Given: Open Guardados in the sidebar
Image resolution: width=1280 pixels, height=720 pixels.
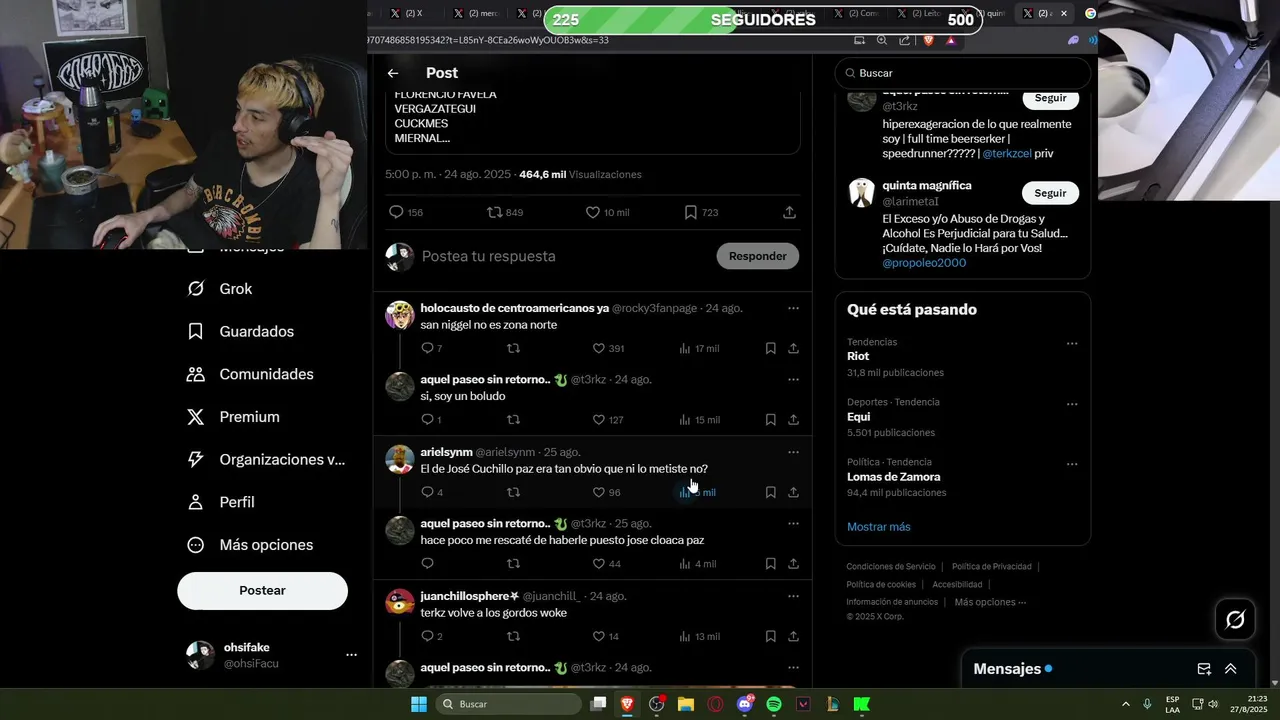Looking at the screenshot, I should click(x=241, y=331).
